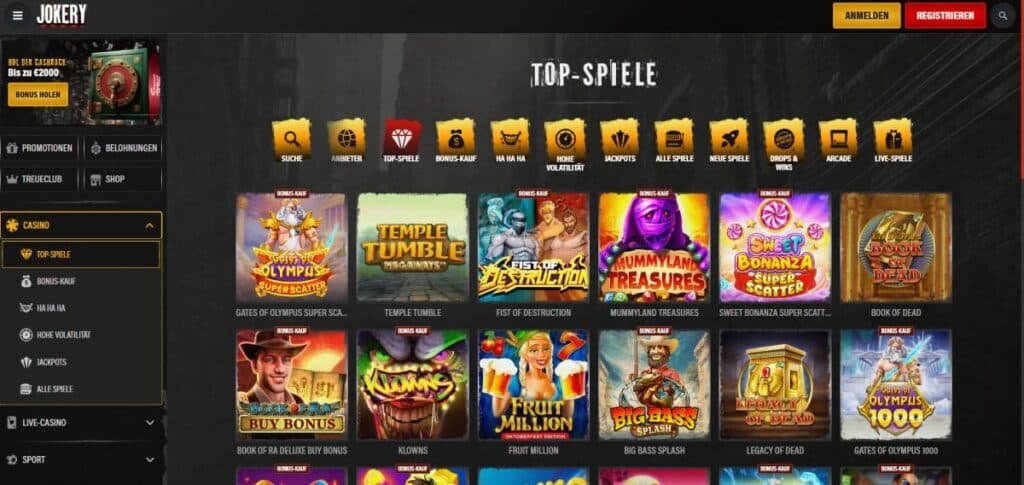Launch the Big Bass Splash game
This screenshot has width=1024, height=485.
click(654, 384)
